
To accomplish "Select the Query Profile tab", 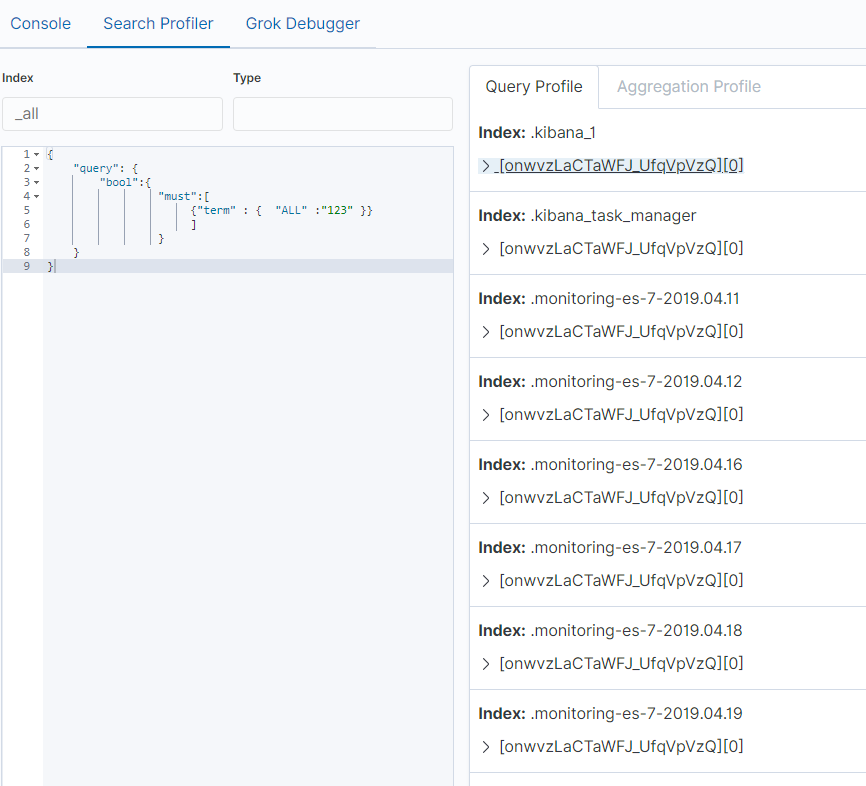I will point(534,87).
